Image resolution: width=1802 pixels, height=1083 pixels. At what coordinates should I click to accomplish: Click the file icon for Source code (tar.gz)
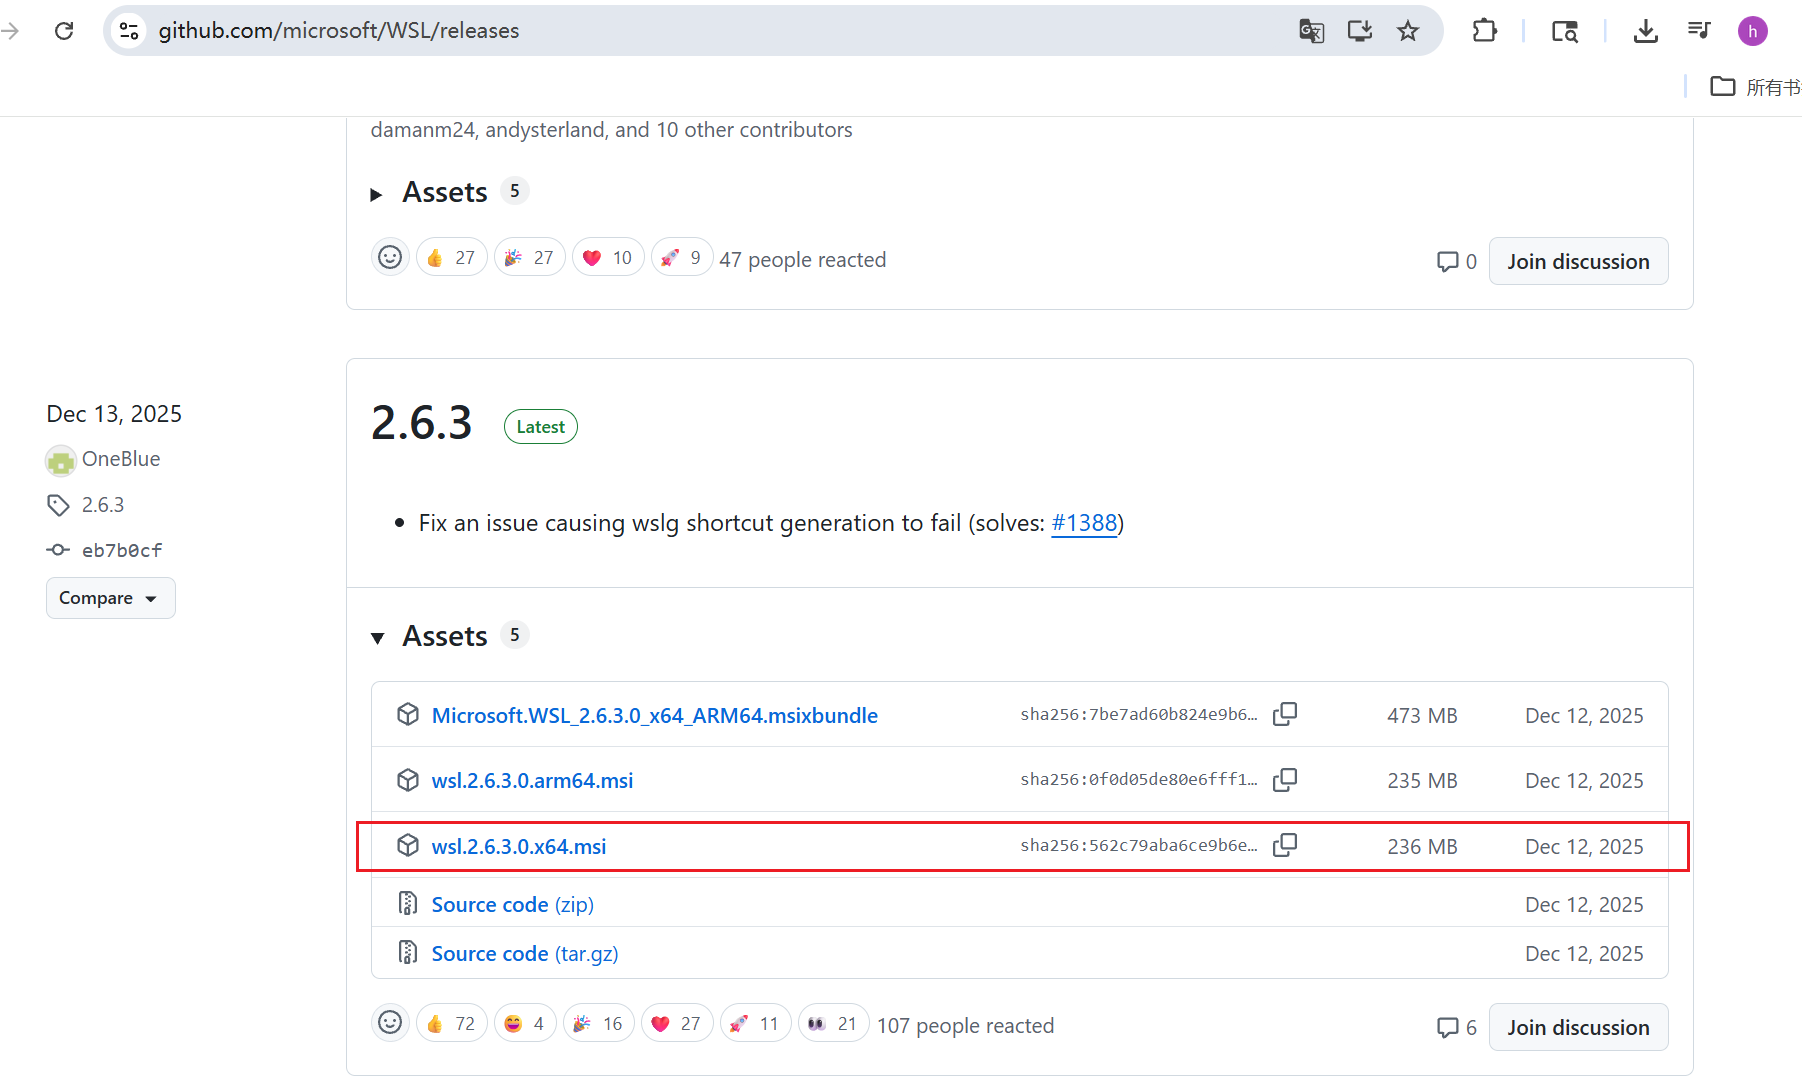(408, 953)
